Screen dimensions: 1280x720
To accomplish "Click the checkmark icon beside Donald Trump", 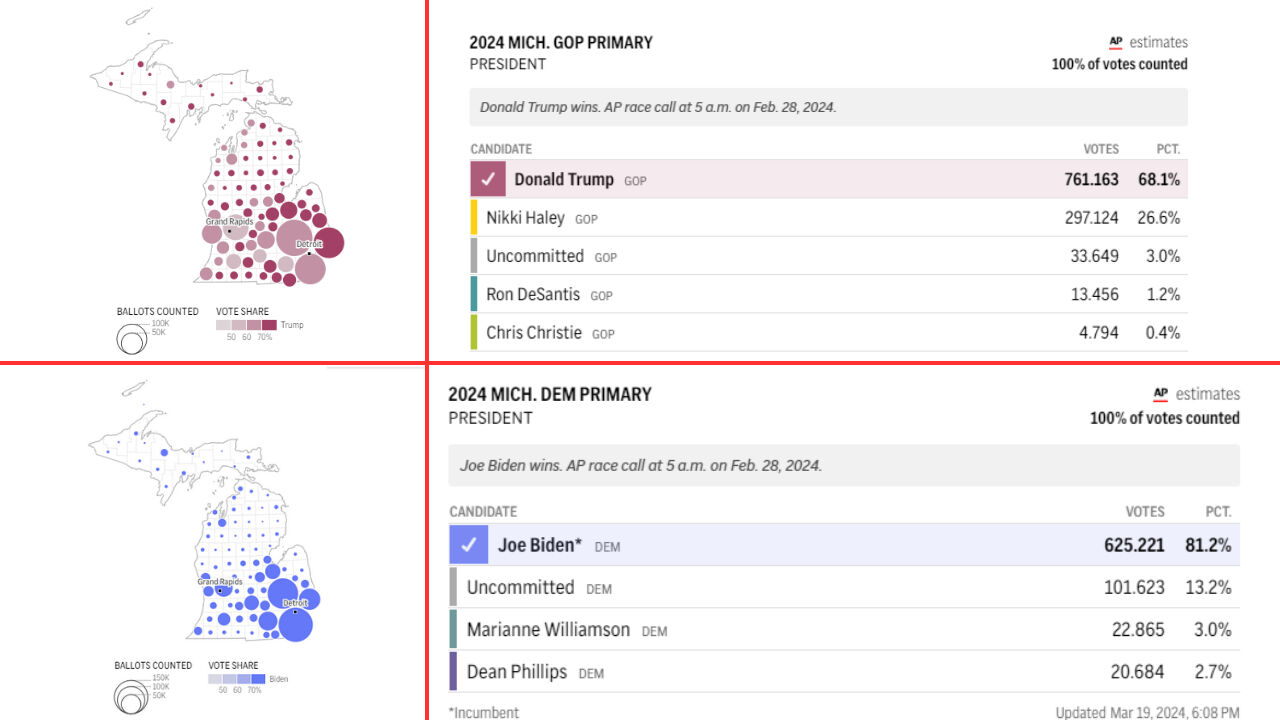I will coord(488,180).
